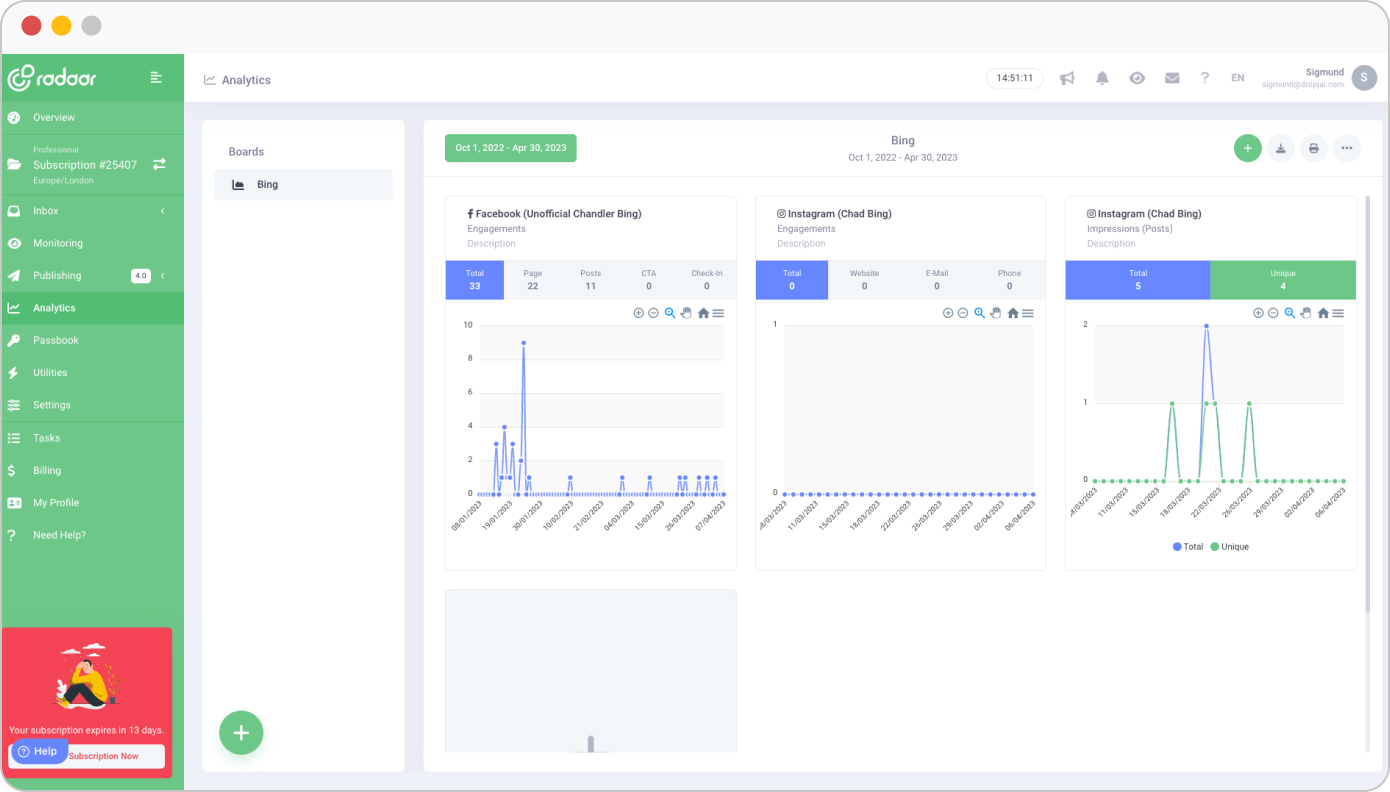The height and width of the screenshot is (792, 1390).
Task: Zoom out on Instagram Engagements chart
Action: coord(963,313)
